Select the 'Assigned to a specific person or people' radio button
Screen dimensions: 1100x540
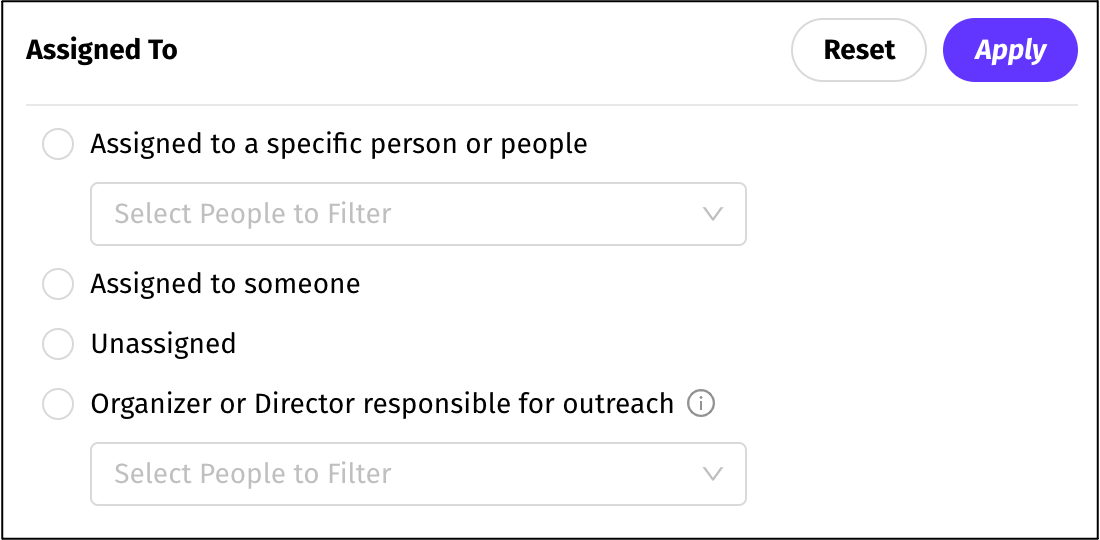(x=58, y=144)
